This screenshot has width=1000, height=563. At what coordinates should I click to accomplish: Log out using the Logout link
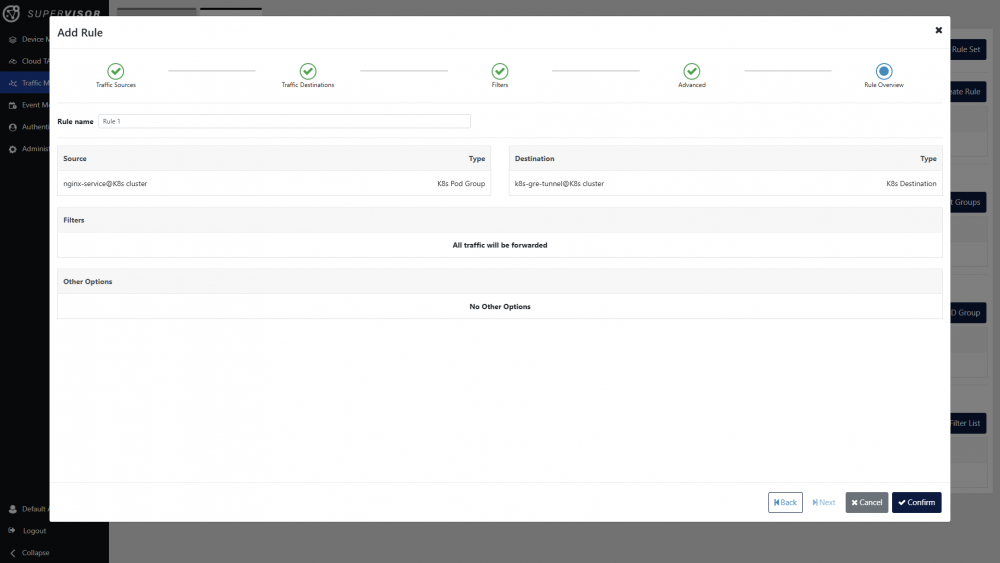tap(34, 531)
